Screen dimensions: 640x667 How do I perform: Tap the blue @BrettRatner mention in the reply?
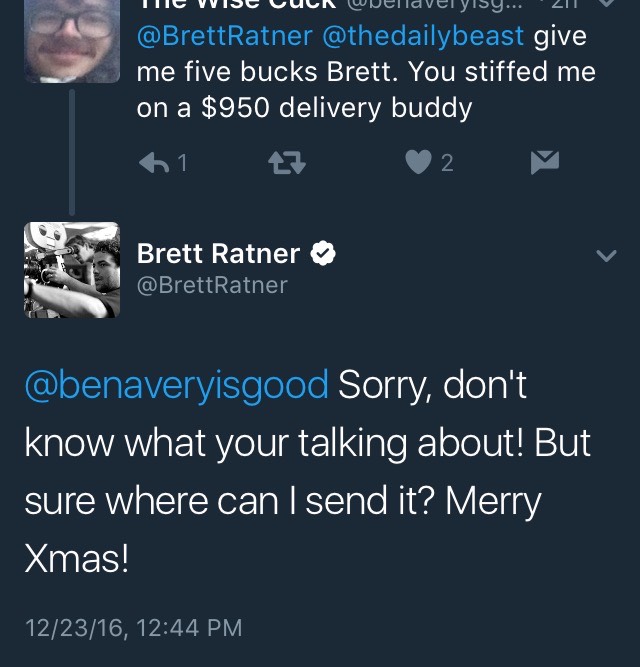click(222, 38)
